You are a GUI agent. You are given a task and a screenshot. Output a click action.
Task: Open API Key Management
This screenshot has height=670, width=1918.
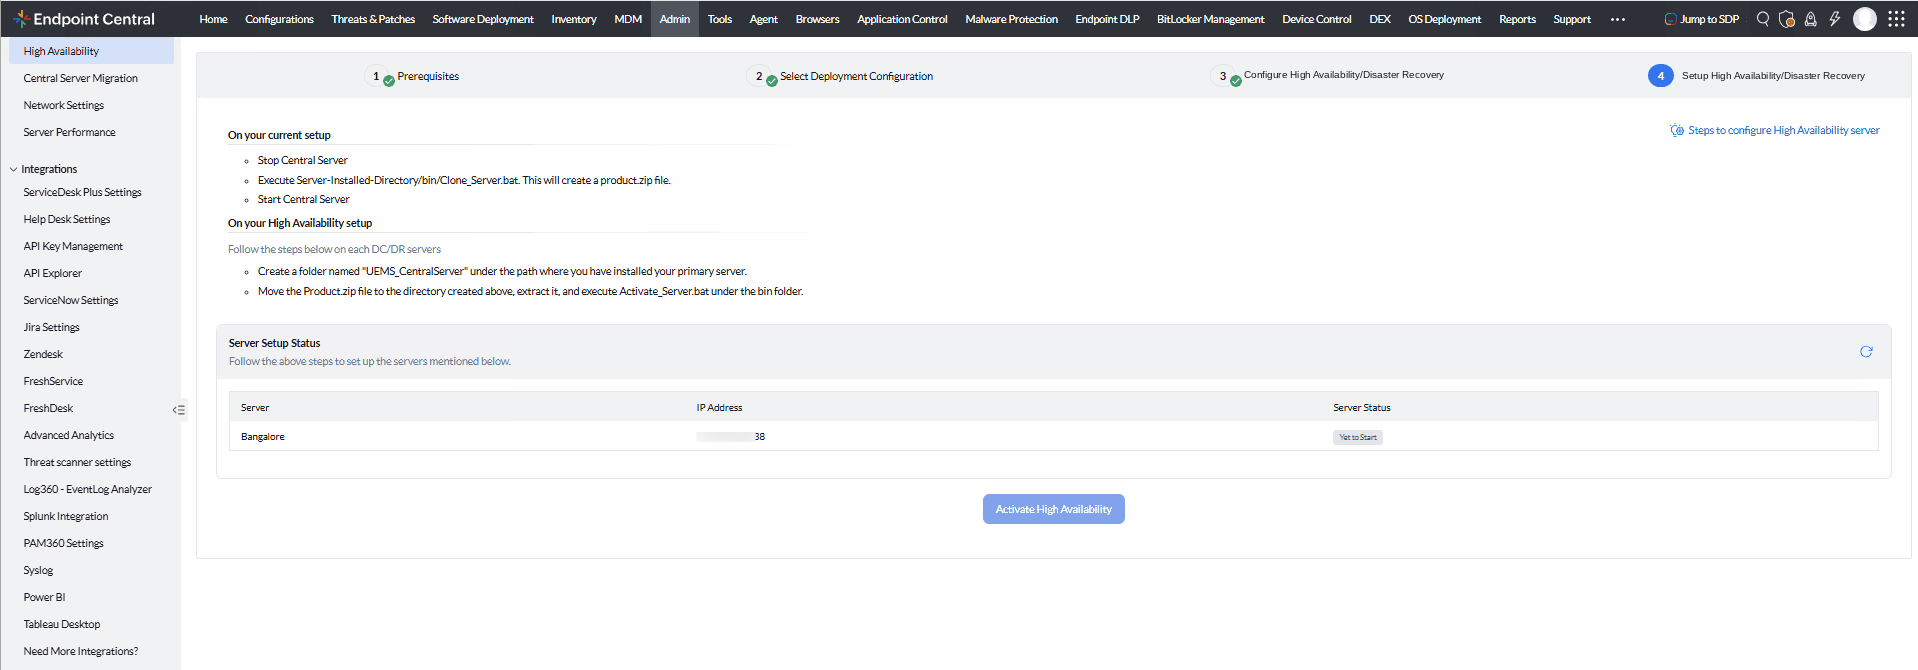73,246
